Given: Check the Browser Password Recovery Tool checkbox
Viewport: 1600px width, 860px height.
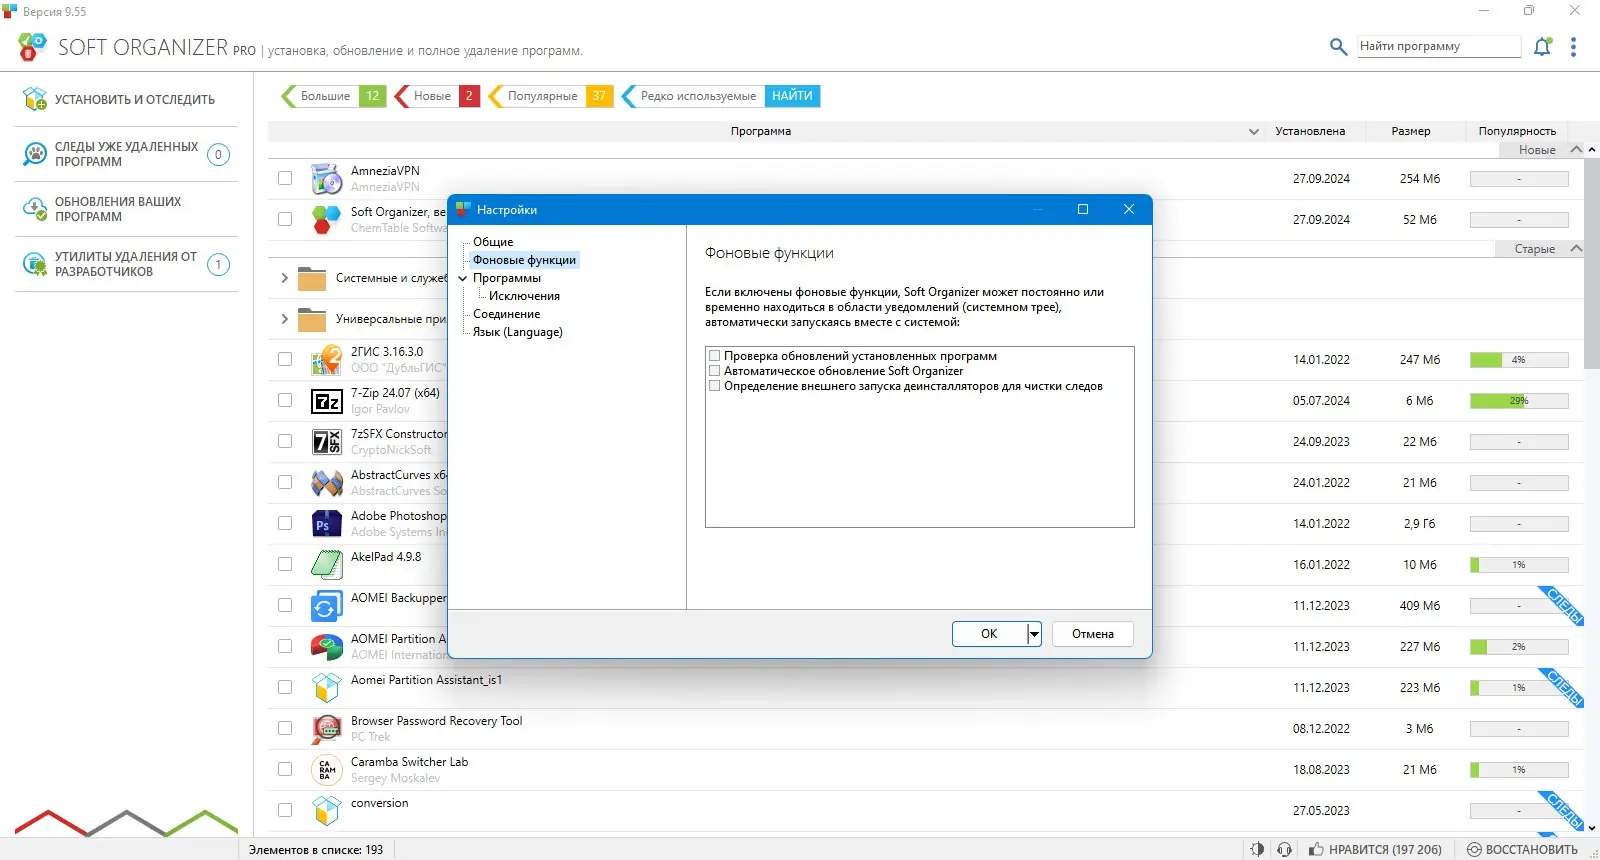Looking at the screenshot, I should [285, 729].
